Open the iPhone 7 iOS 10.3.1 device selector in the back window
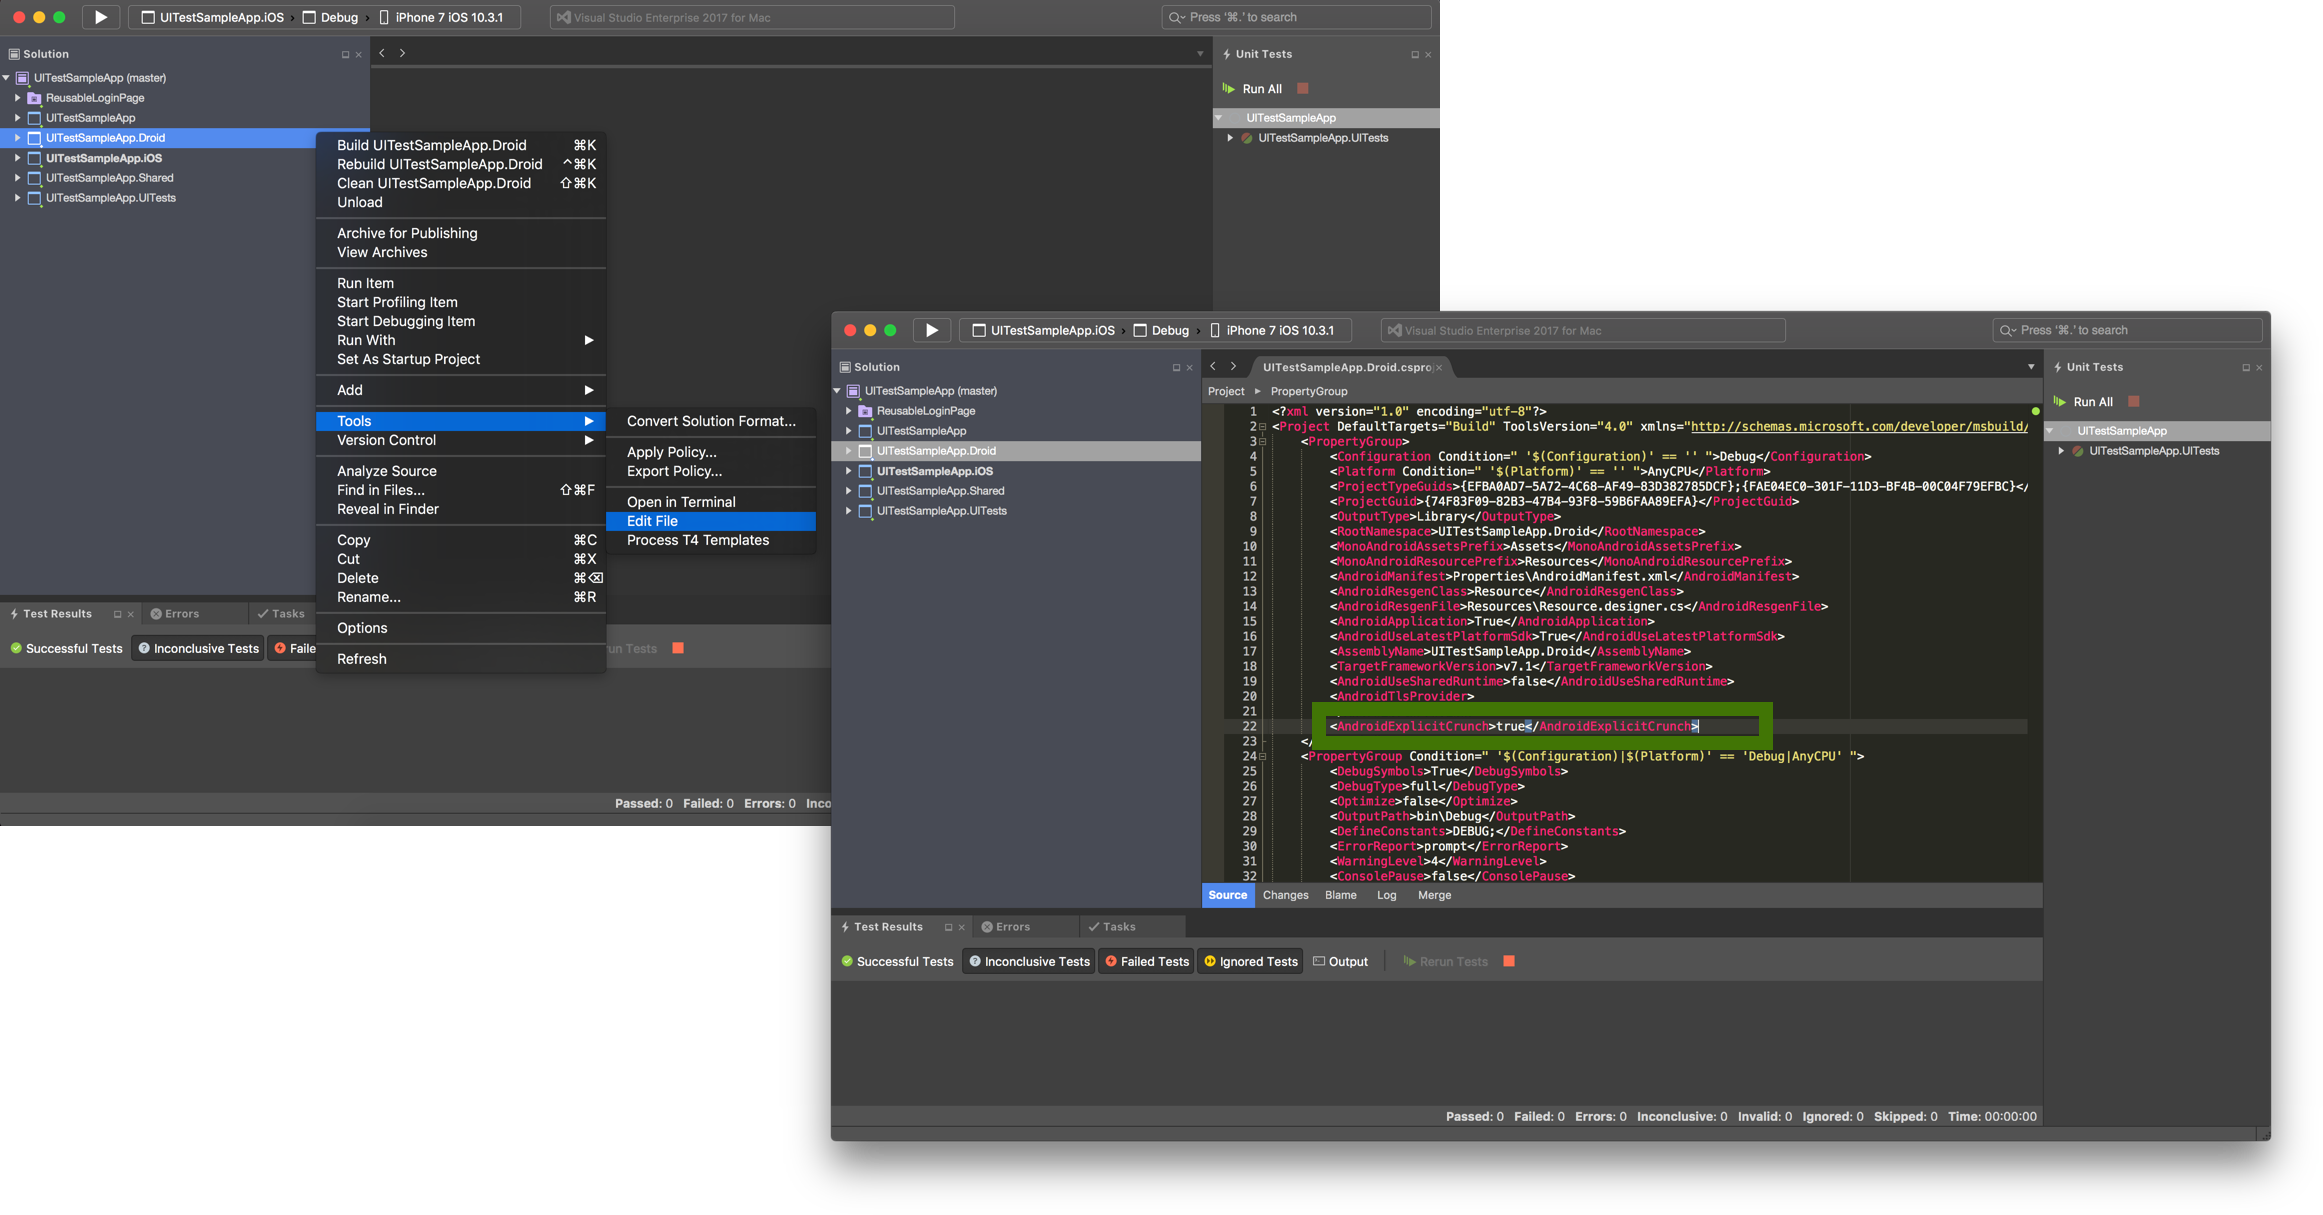2323x1215 pixels. click(x=441, y=17)
